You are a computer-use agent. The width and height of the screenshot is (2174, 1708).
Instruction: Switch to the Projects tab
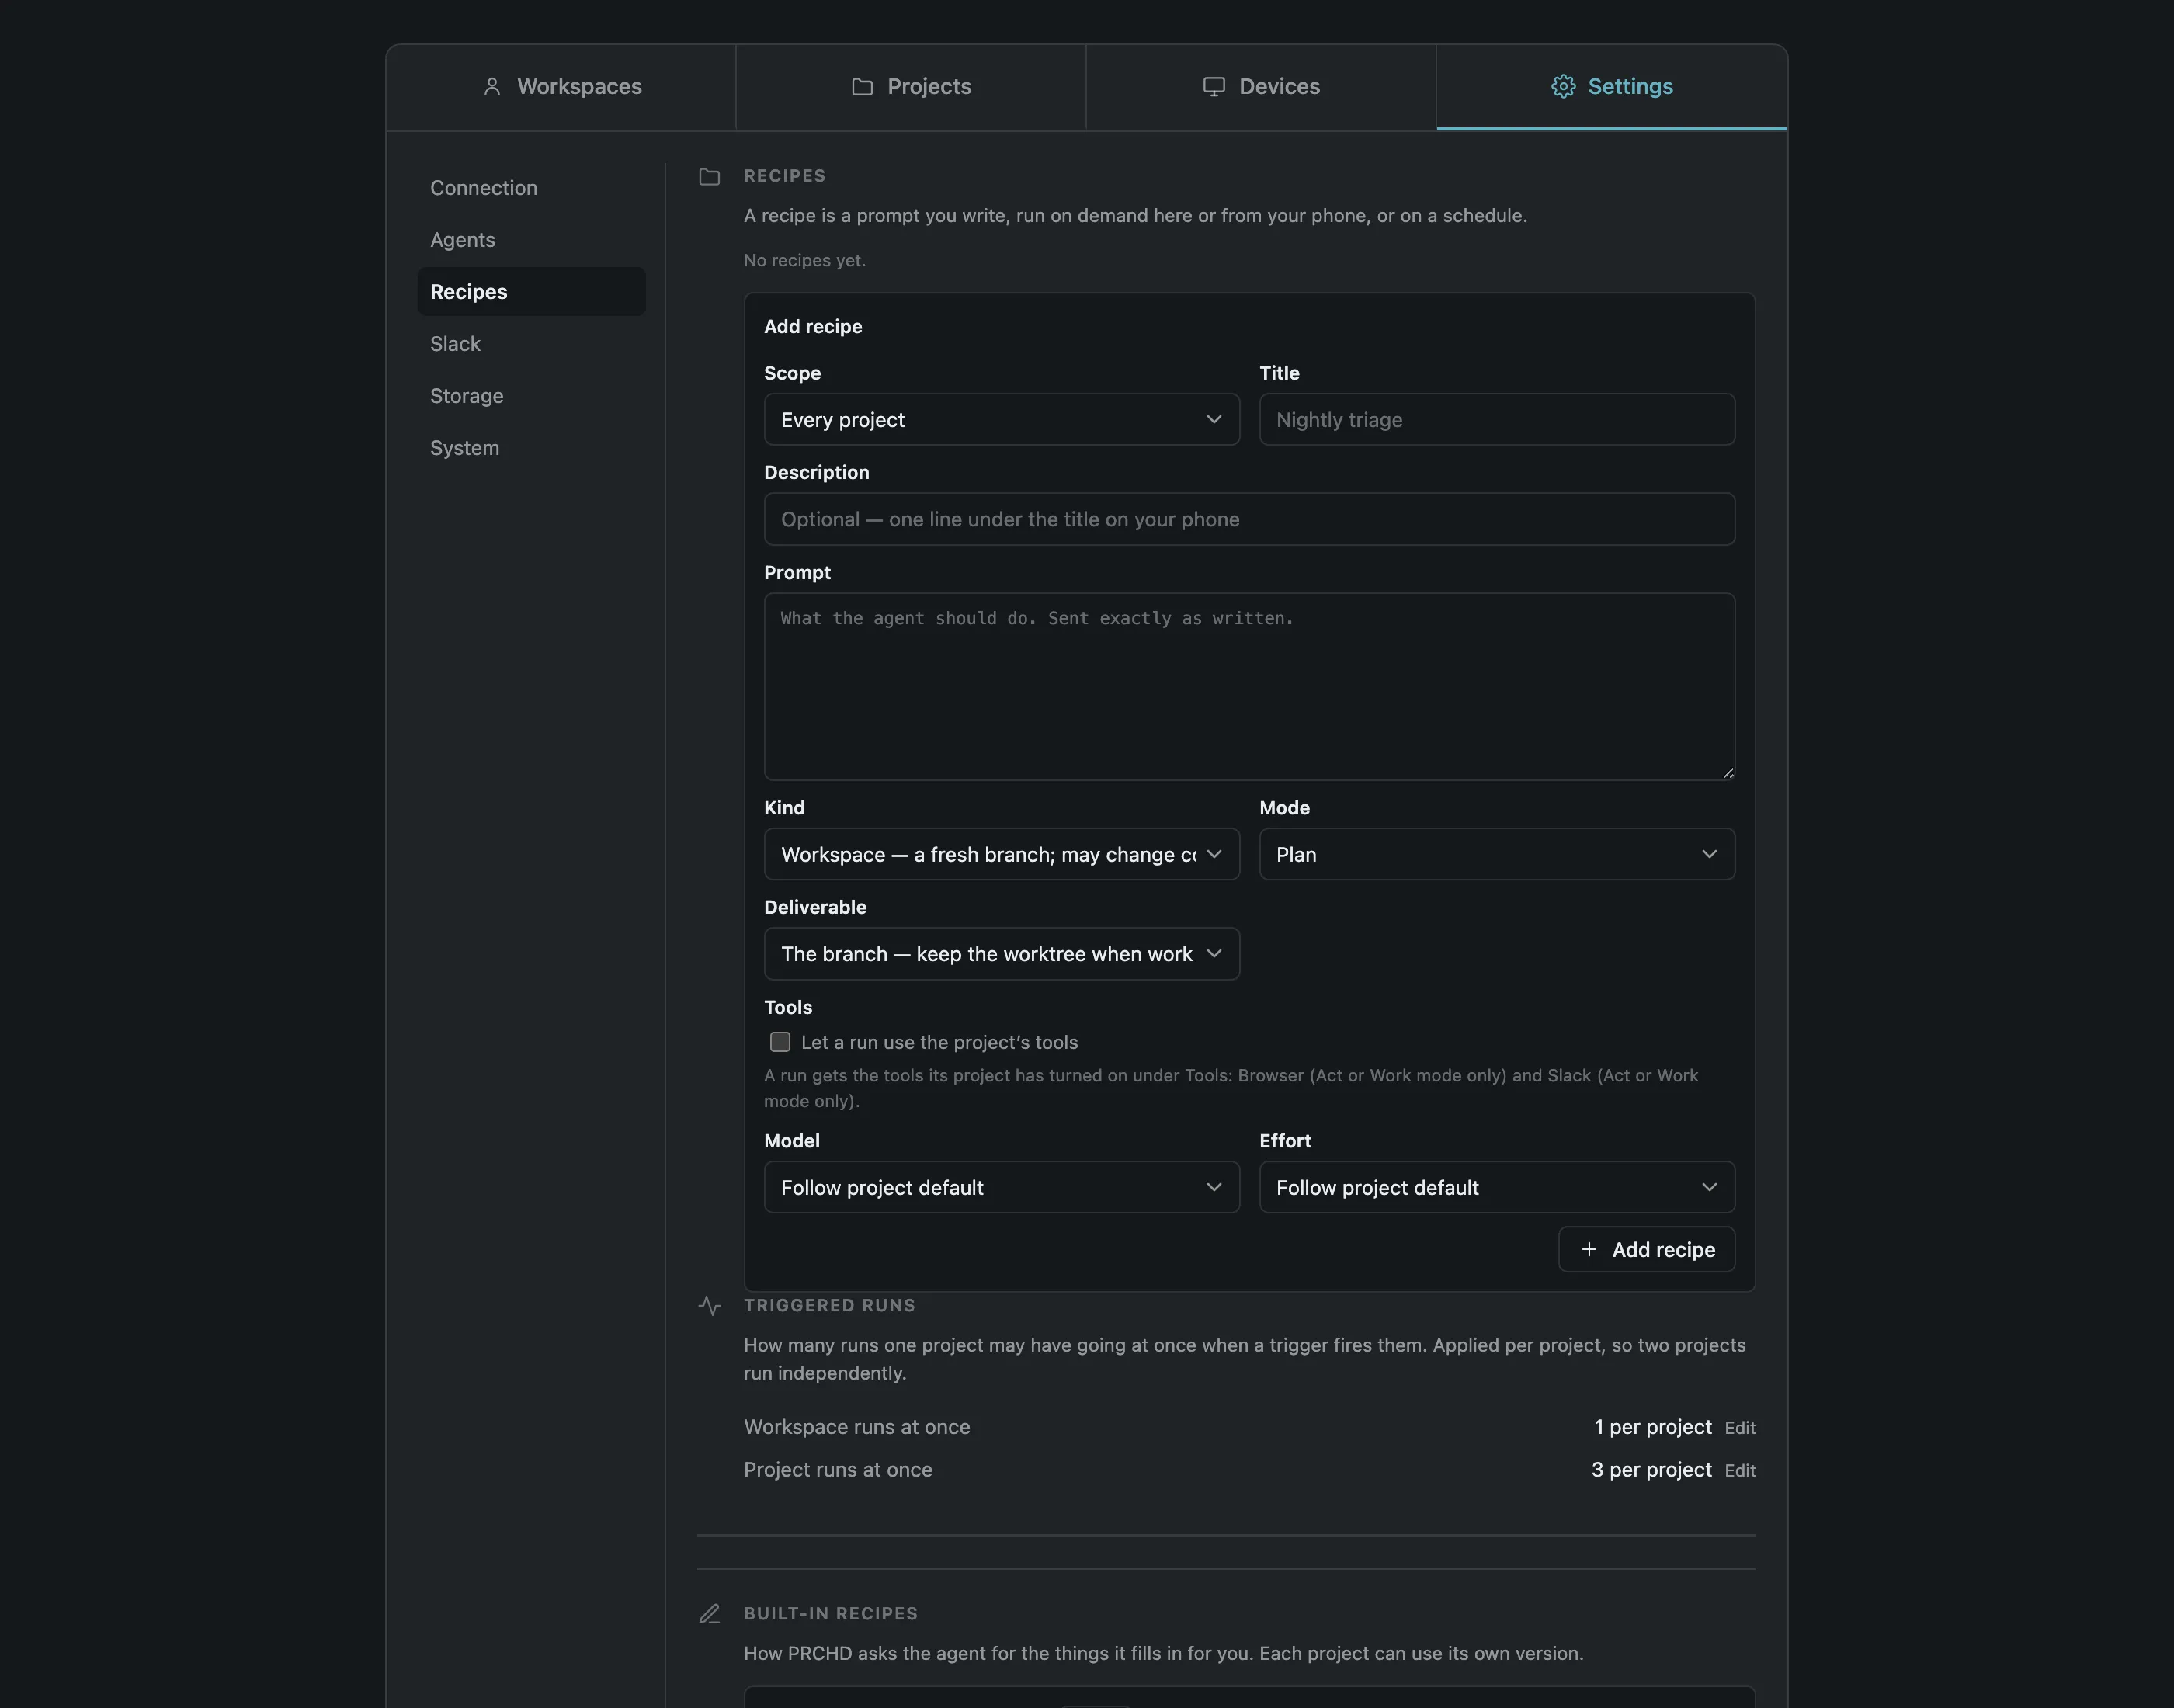tap(911, 87)
